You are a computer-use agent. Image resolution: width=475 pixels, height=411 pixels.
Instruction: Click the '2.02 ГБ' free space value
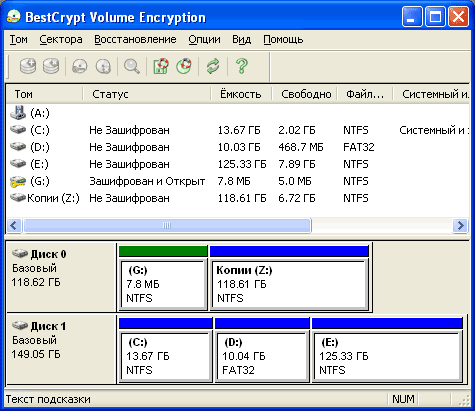(x=297, y=130)
